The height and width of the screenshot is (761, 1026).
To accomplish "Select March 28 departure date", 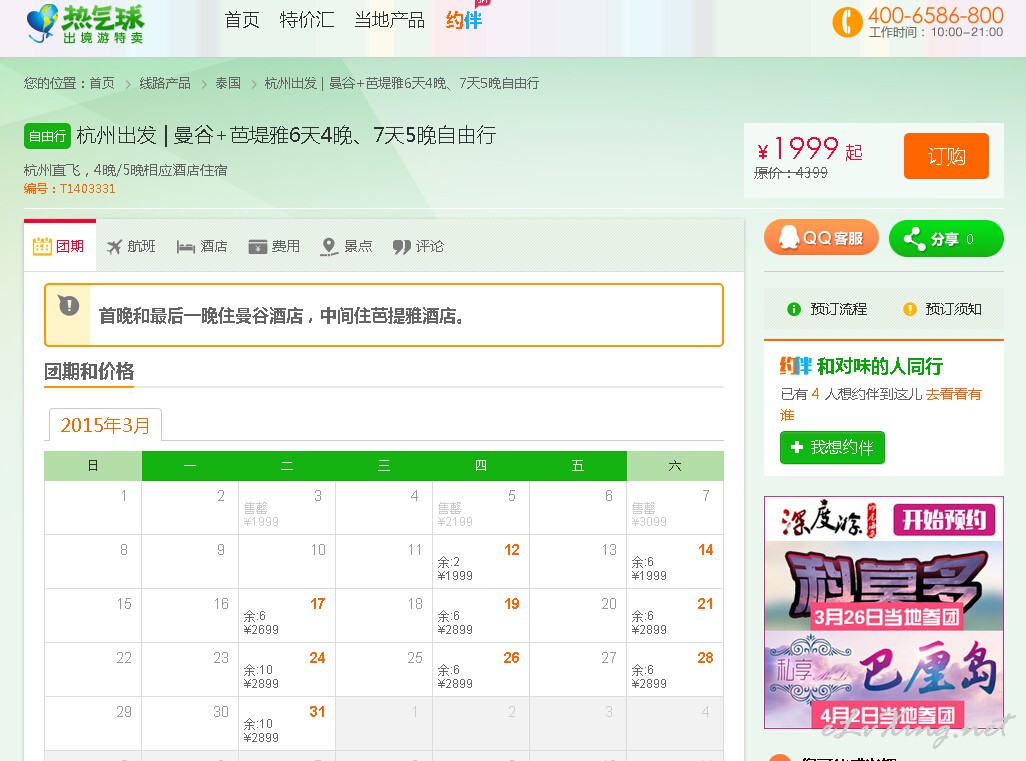I will [675, 670].
